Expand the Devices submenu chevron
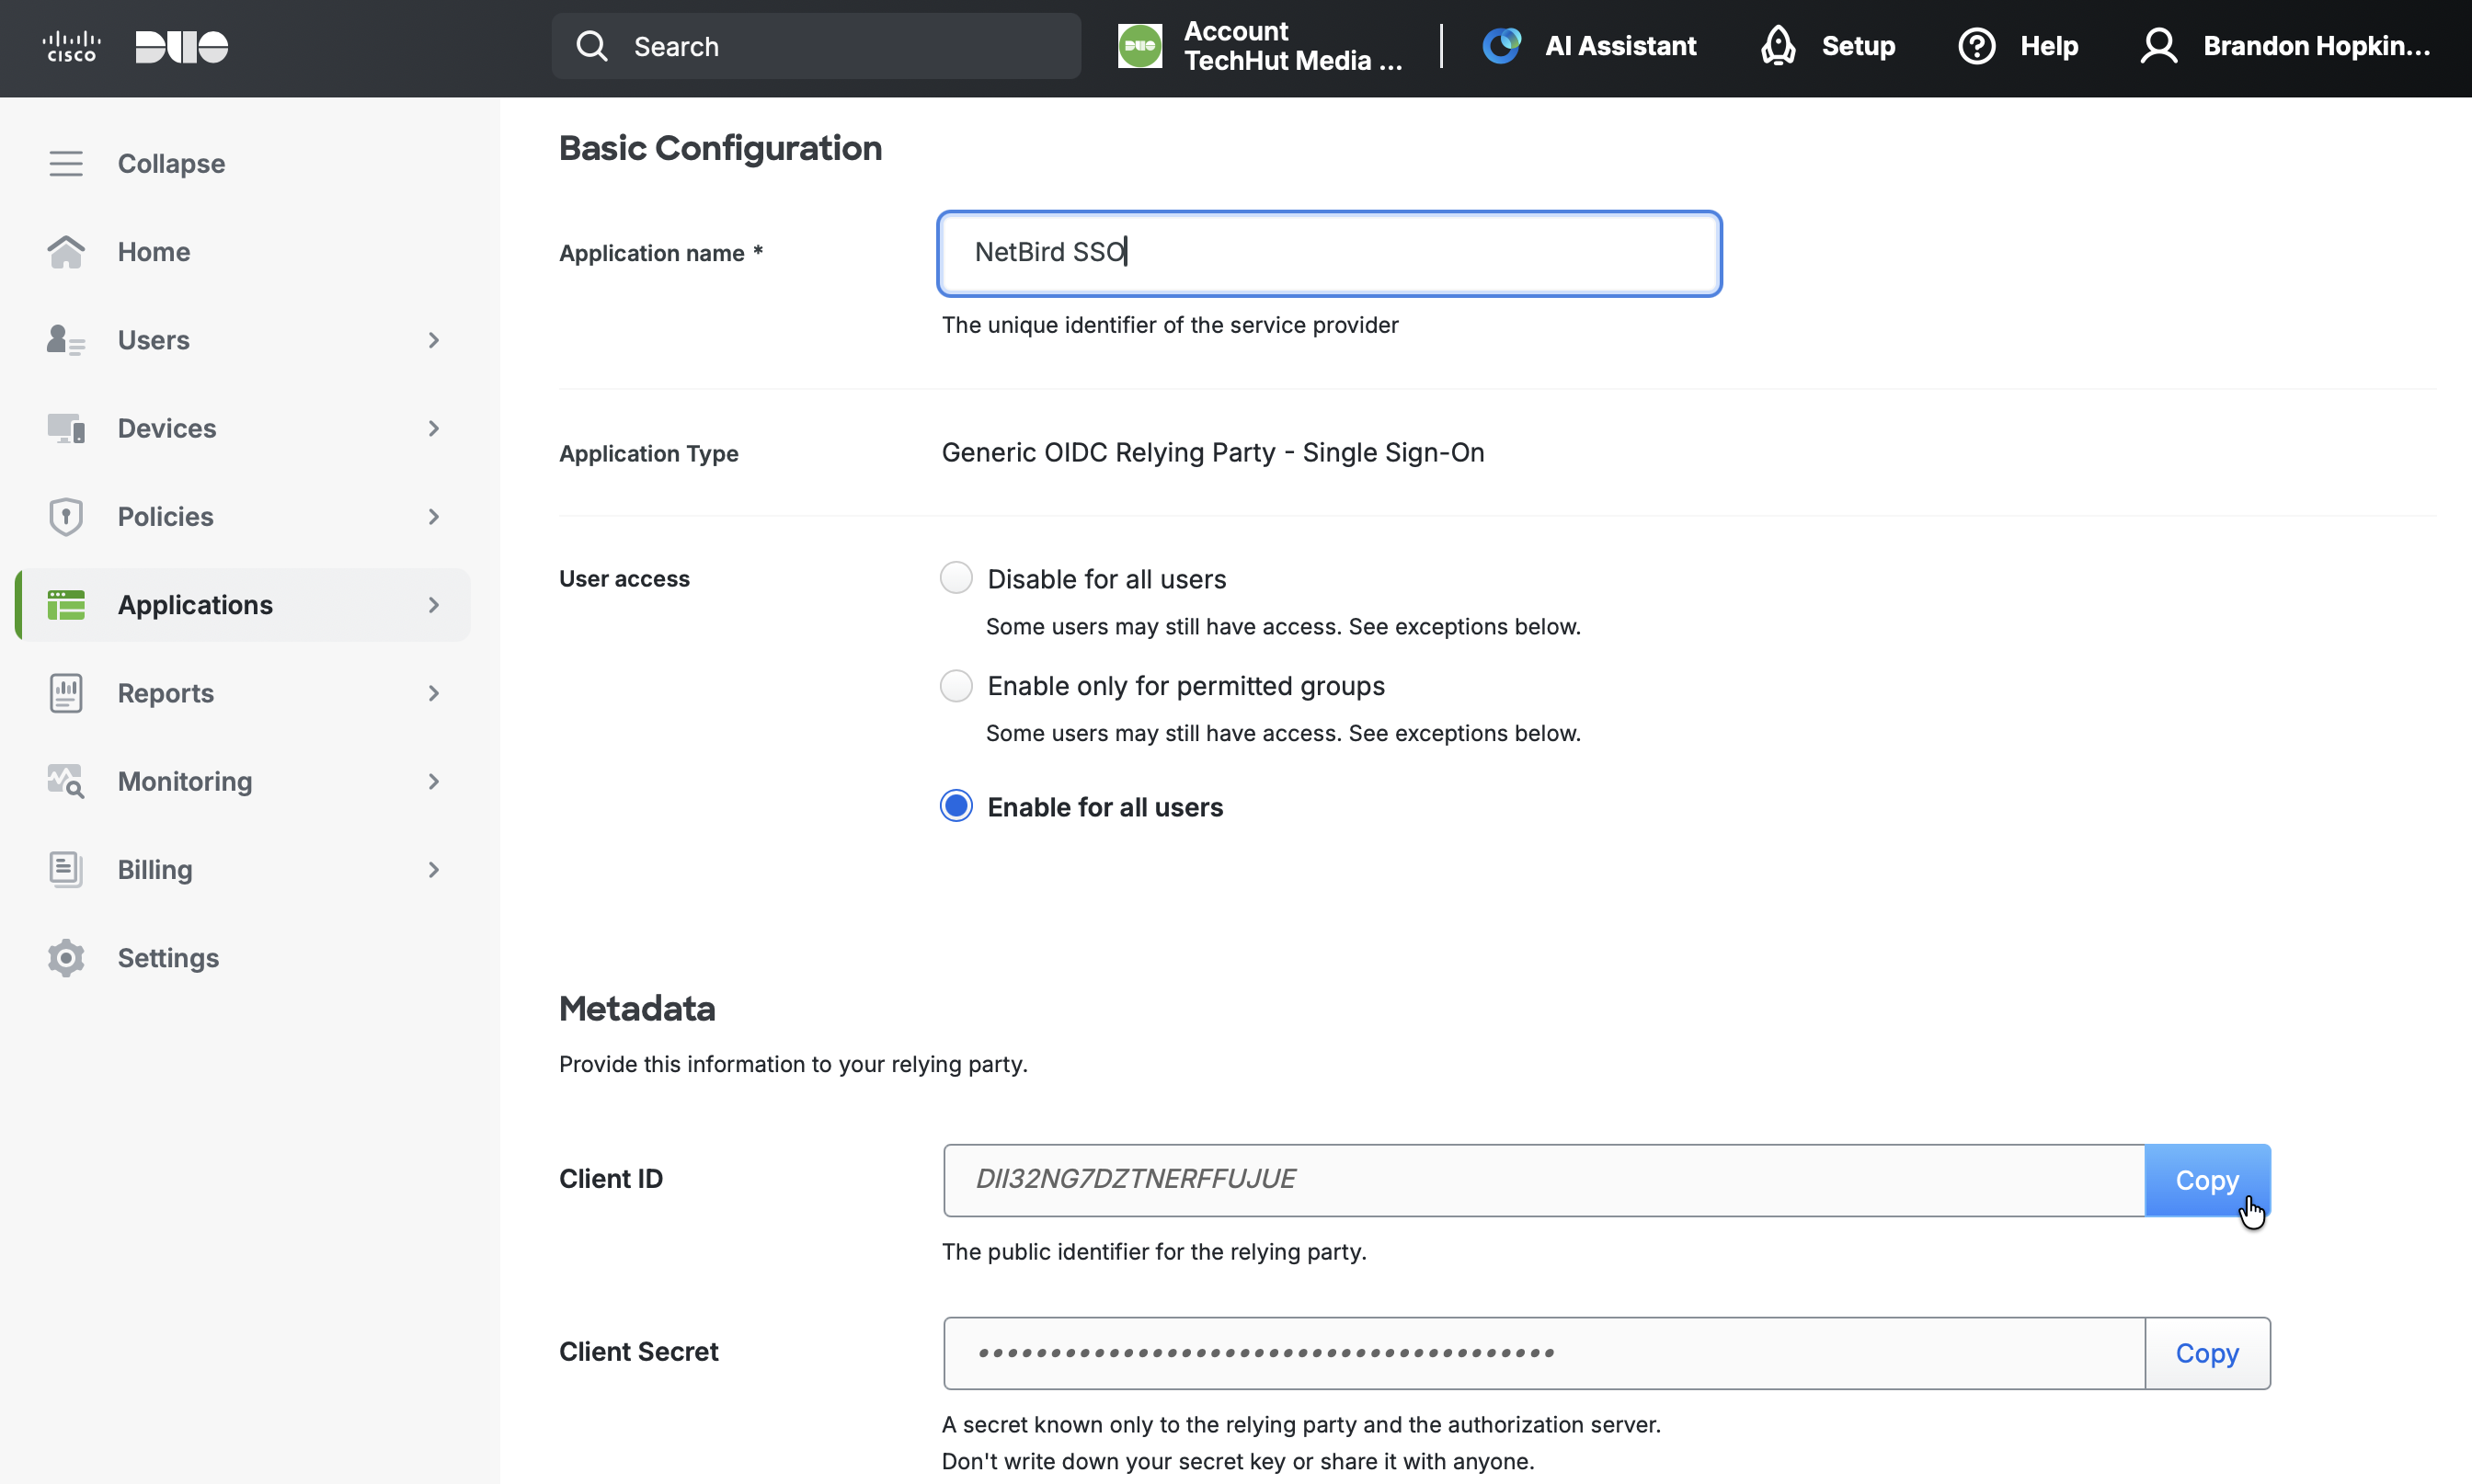Image resolution: width=2472 pixels, height=1484 pixels. click(x=433, y=428)
